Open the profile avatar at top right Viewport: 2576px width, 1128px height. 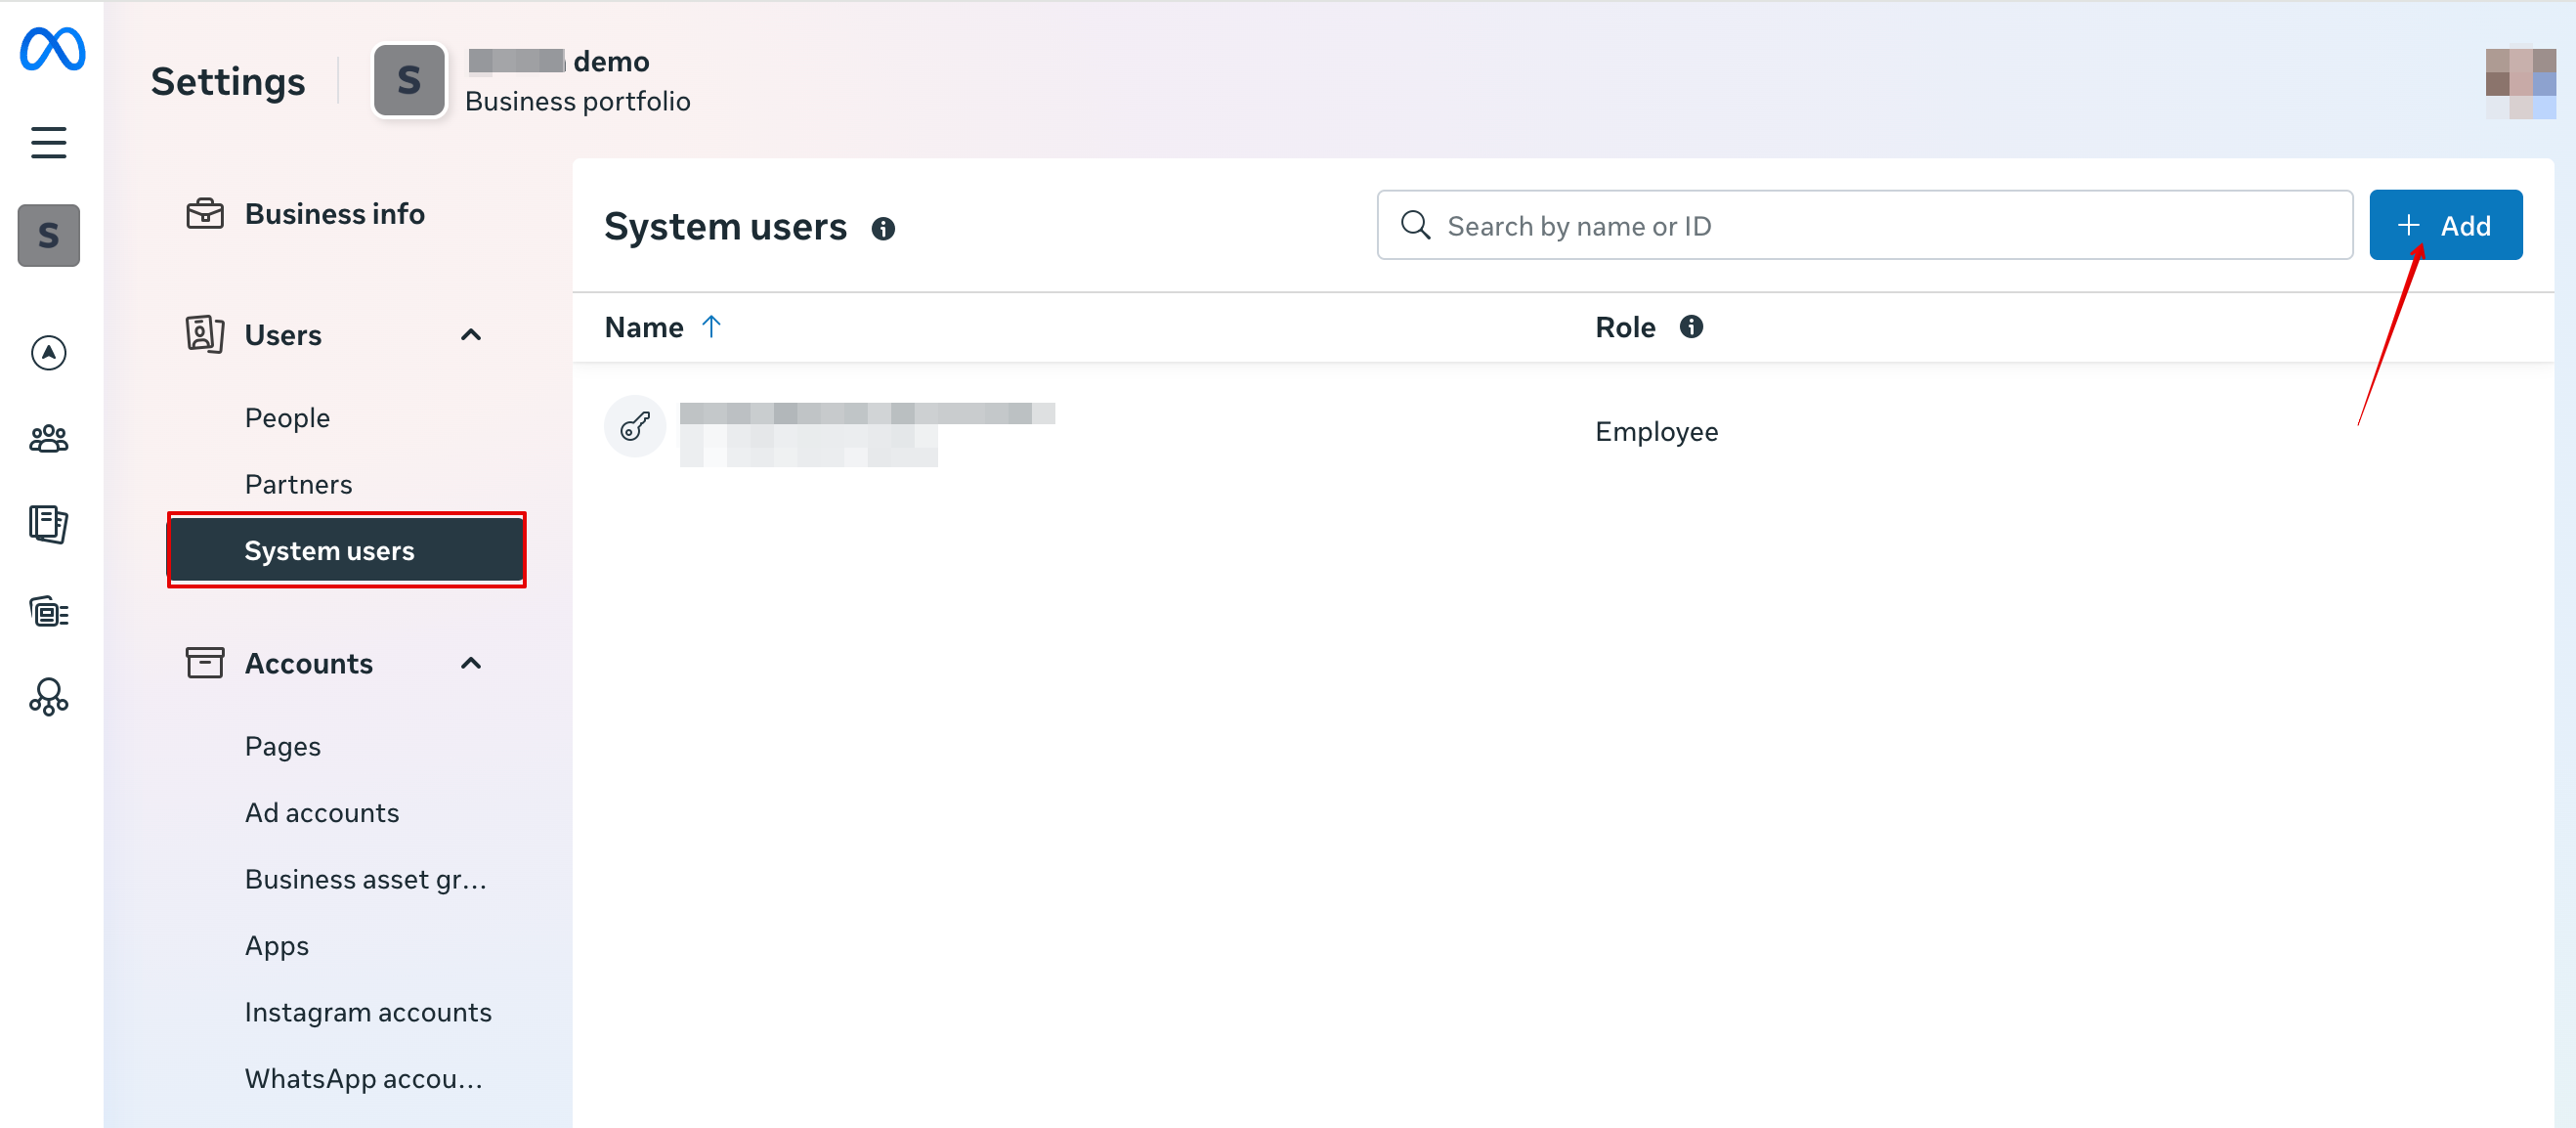click(2520, 84)
